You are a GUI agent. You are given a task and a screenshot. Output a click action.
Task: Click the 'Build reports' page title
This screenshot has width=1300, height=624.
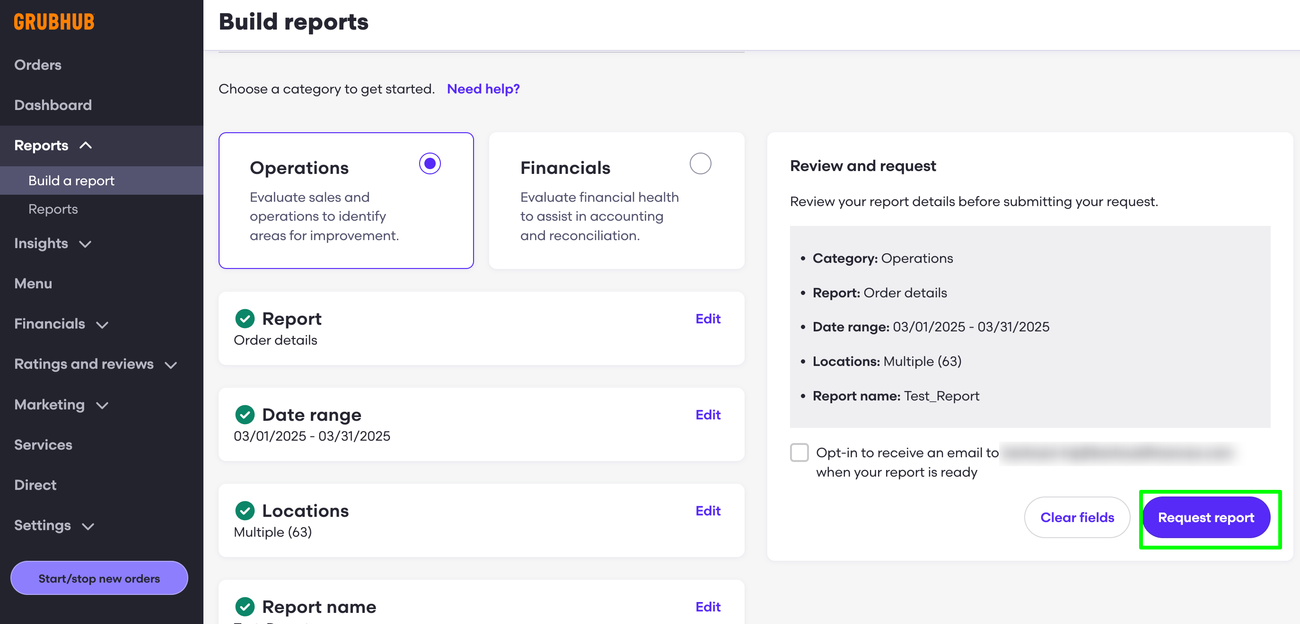coord(293,22)
